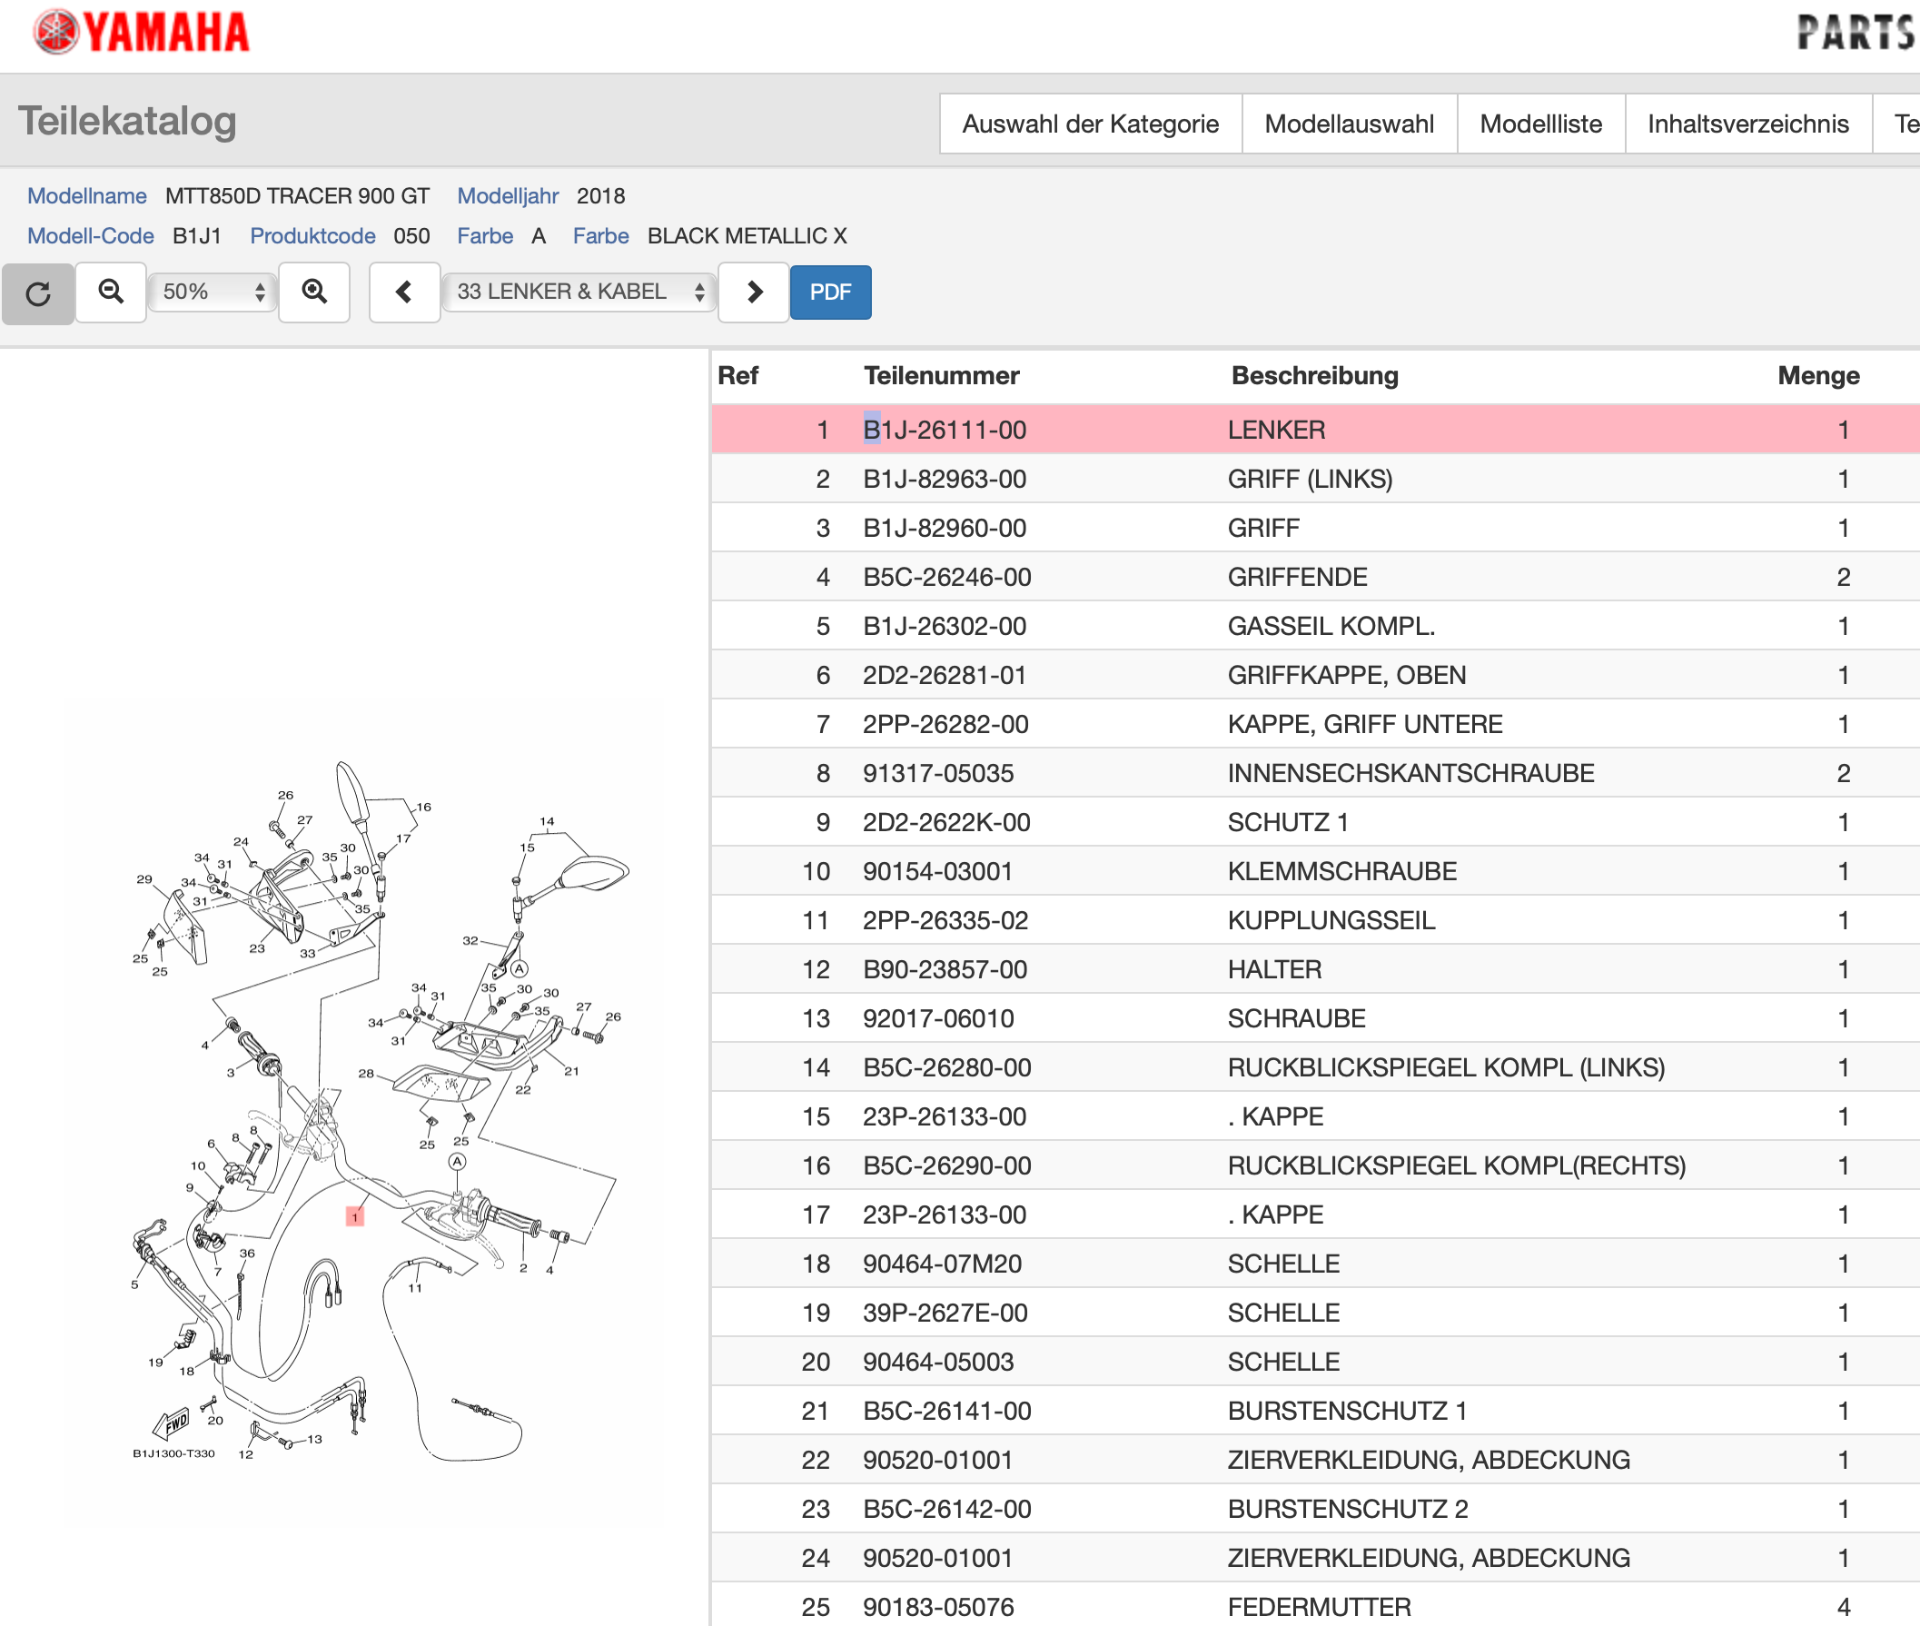Switch to Modellauswahl tab
This screenshot has height=1626, width=1920.
click(x=1348, y=124)
